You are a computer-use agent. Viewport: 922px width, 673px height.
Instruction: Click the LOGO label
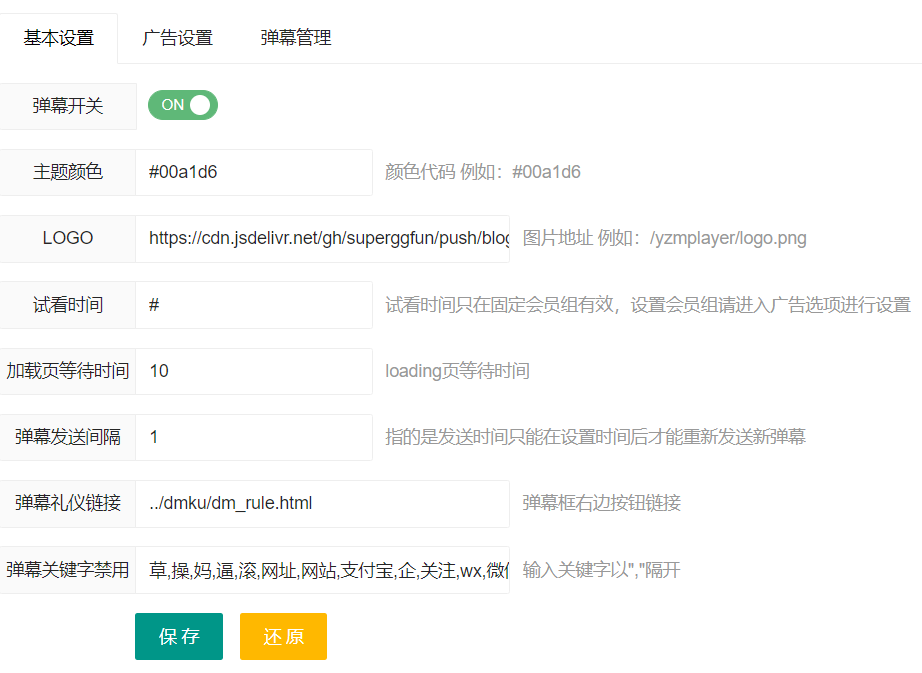[68, 239]
